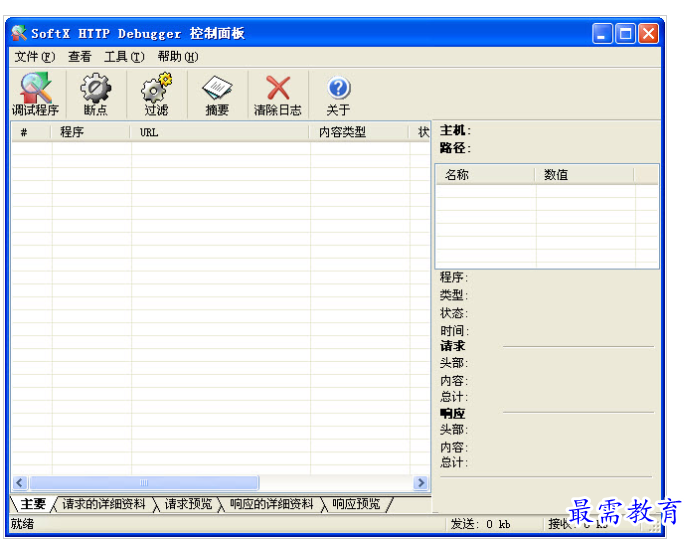Screen dimensions: 690x543
Task: Switch to the 请求的详细资料 tab
Action: [x=104, y=504]
